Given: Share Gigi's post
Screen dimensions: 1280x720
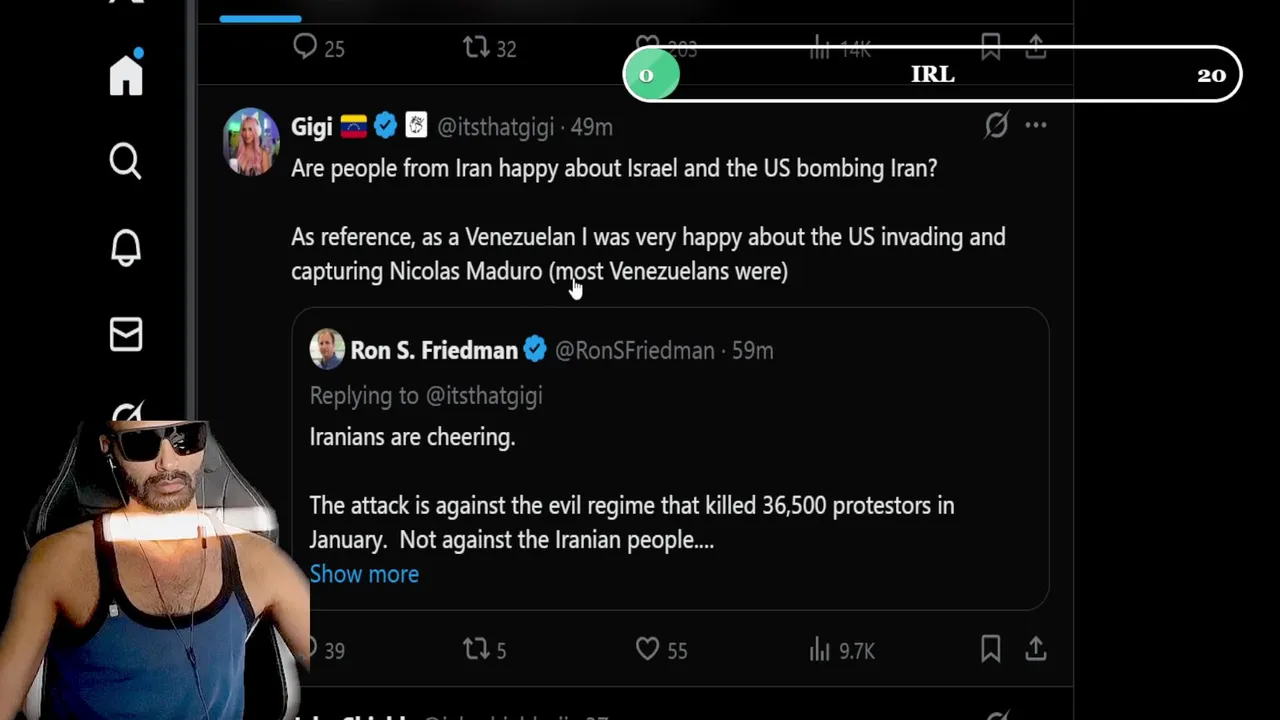Looking at the screenshot, I should pos(1036,650).
